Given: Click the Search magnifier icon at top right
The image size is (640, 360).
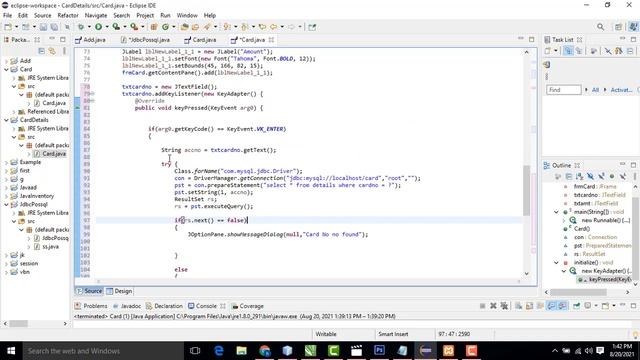Looking at the screenshot, I should pos(600,27).
